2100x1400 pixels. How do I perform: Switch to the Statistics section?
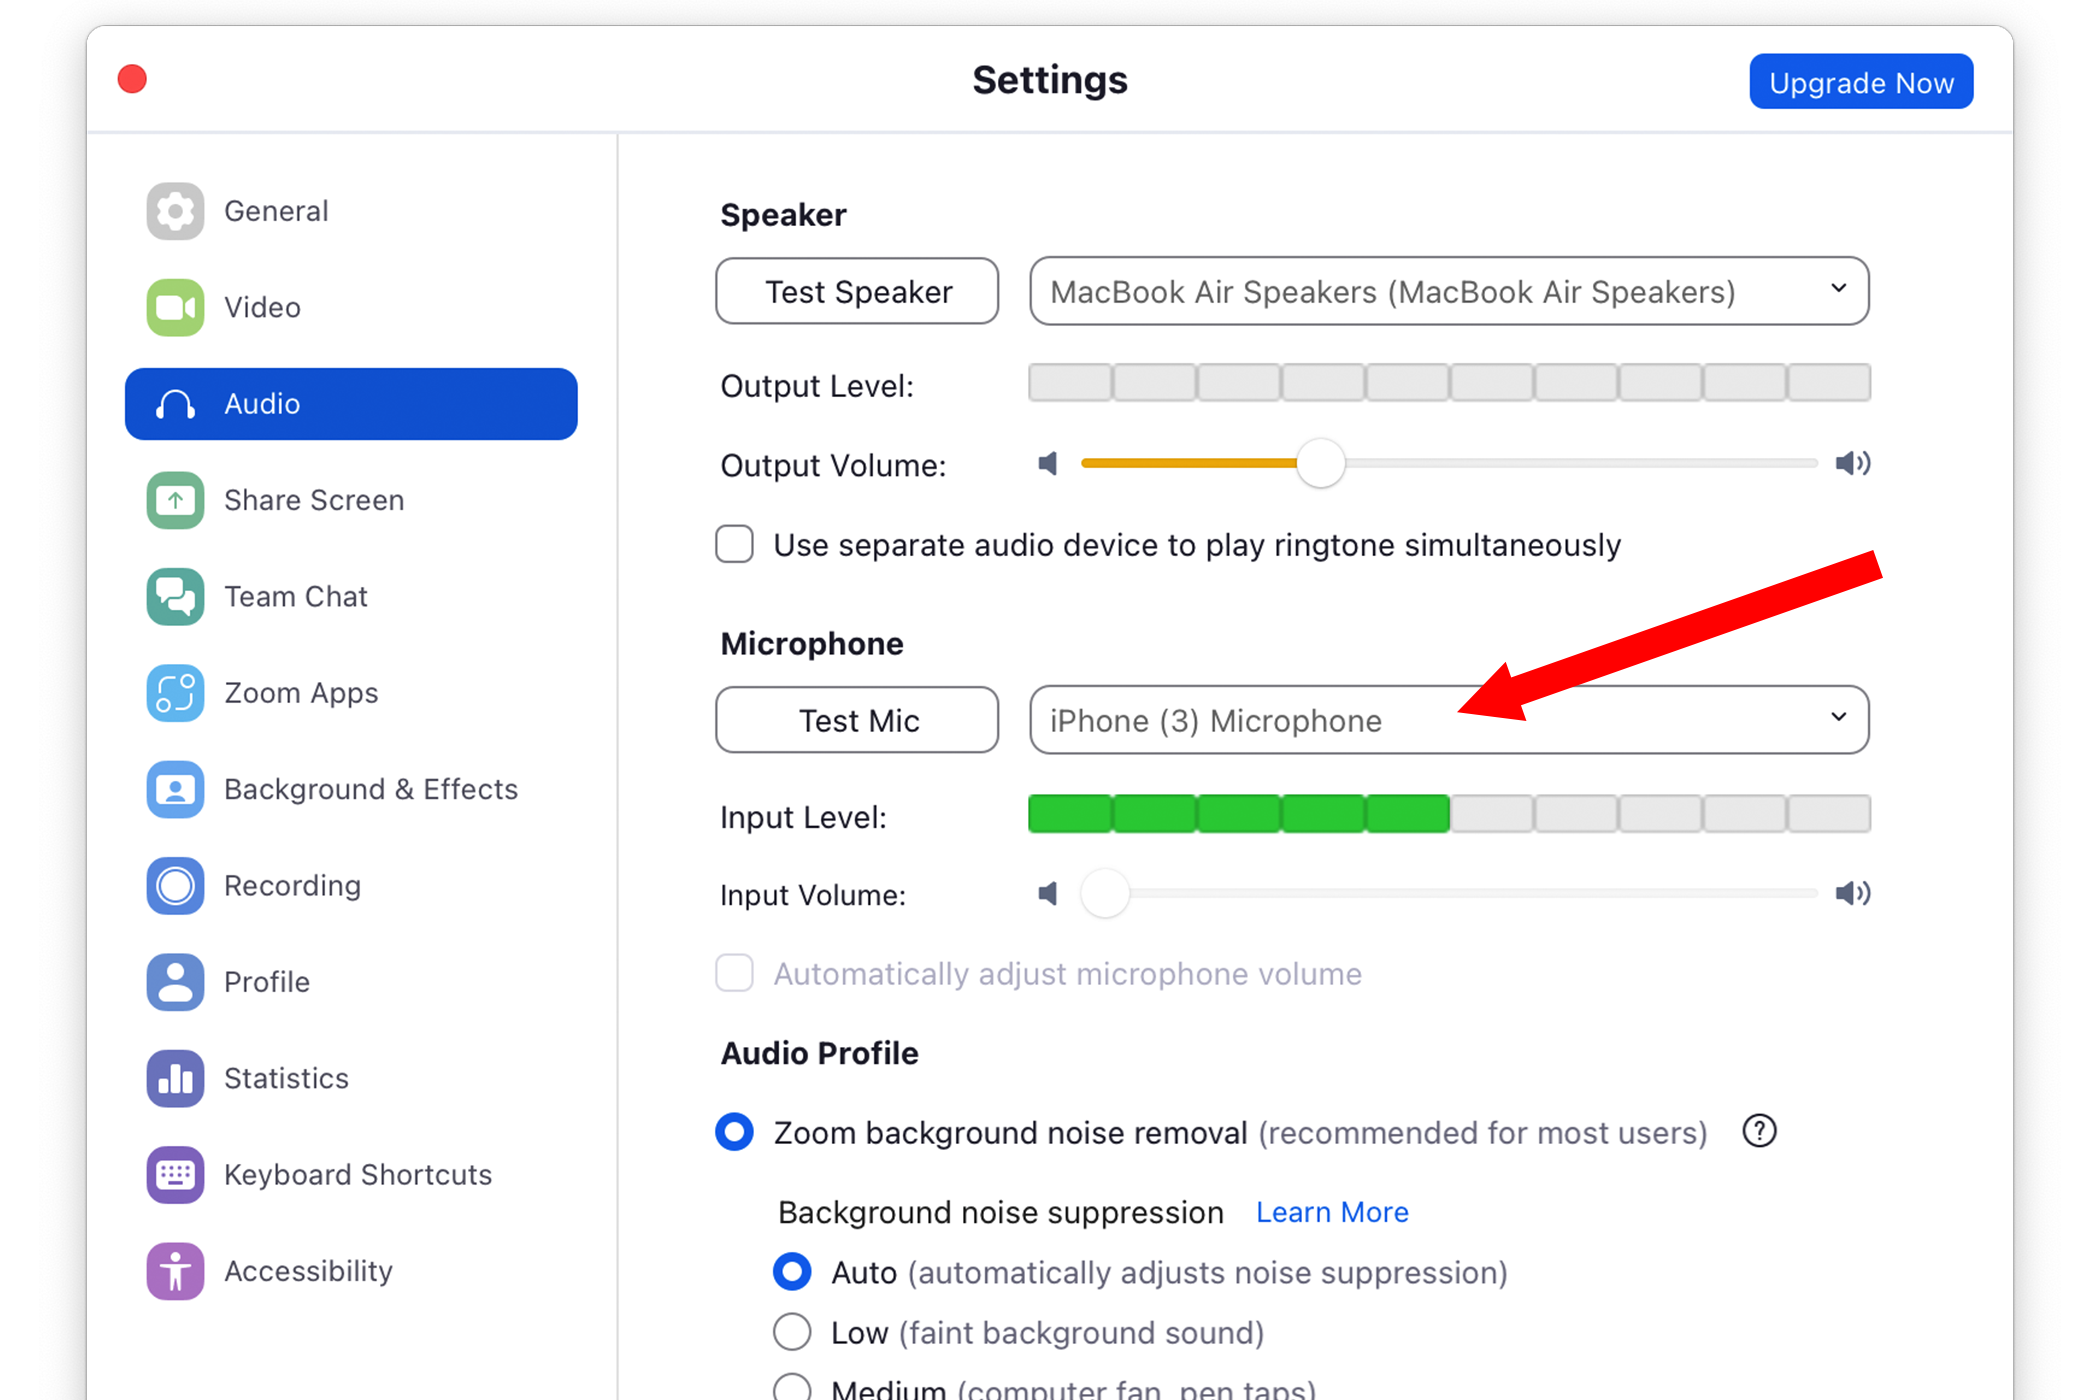coord(286,1078)
